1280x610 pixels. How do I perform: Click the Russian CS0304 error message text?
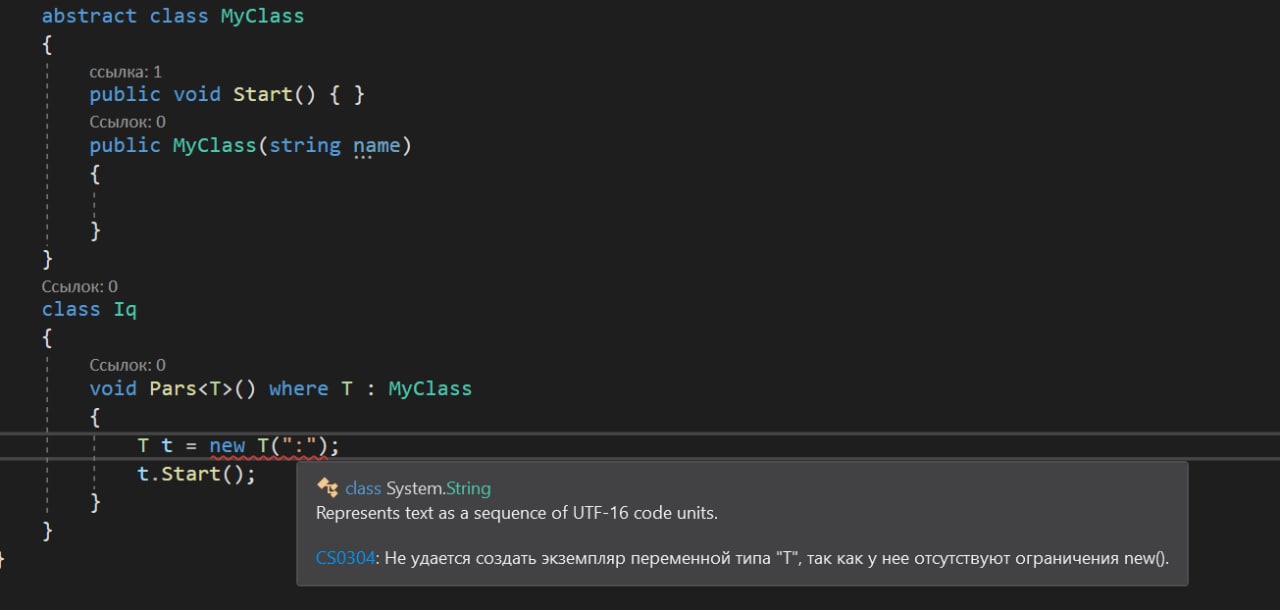(x=776, y=558)
